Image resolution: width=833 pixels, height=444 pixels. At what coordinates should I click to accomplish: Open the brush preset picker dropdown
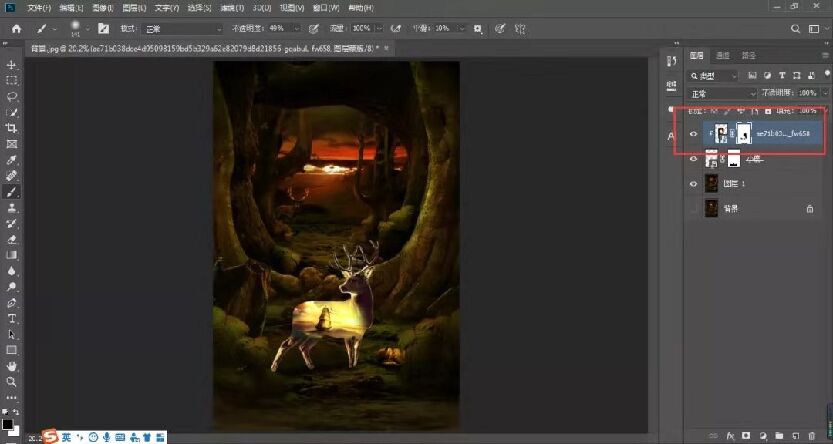(x=88, y=29)
